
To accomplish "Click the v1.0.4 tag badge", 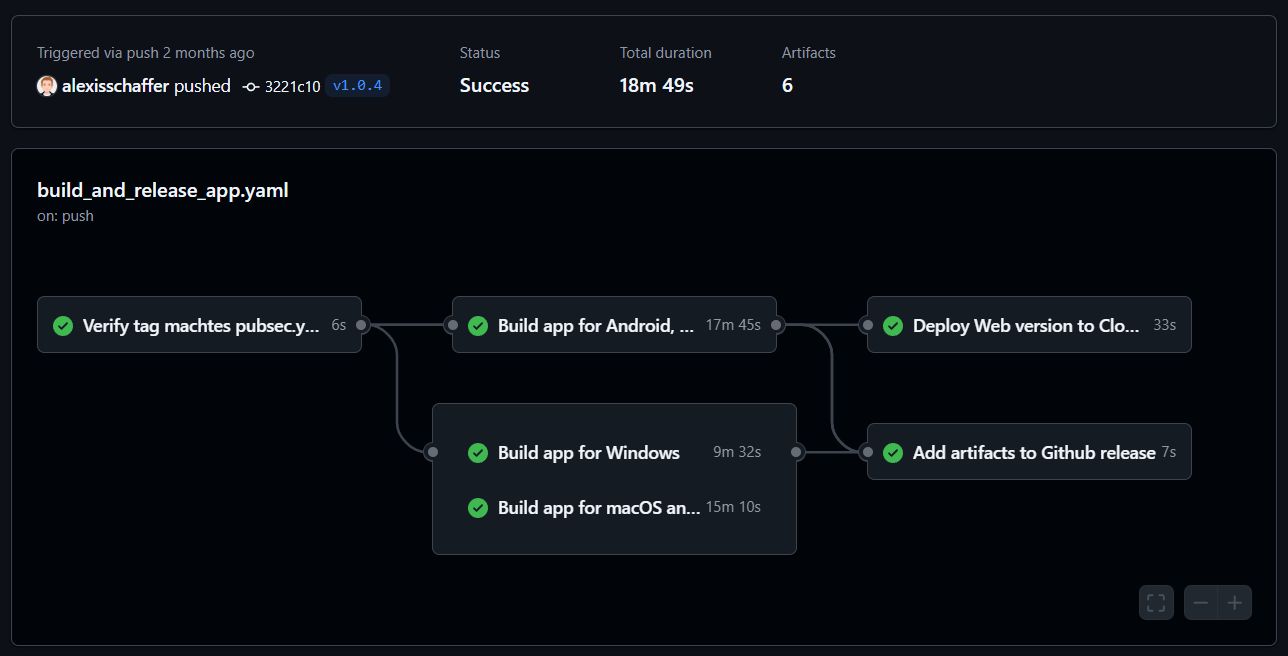I will (357, 86).
